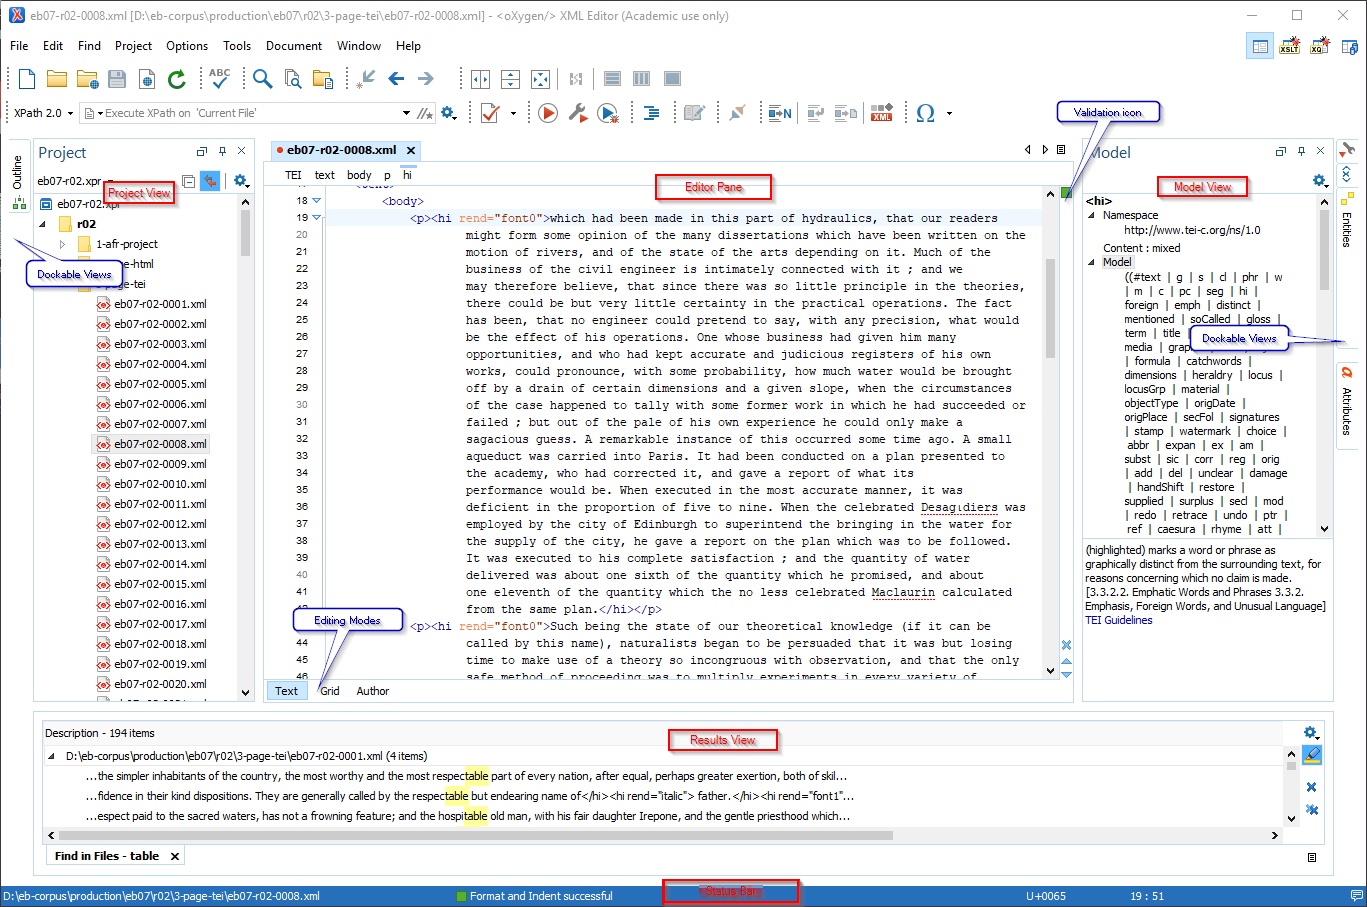Collapse the Namespace section in Model view

pos(1091,215)
